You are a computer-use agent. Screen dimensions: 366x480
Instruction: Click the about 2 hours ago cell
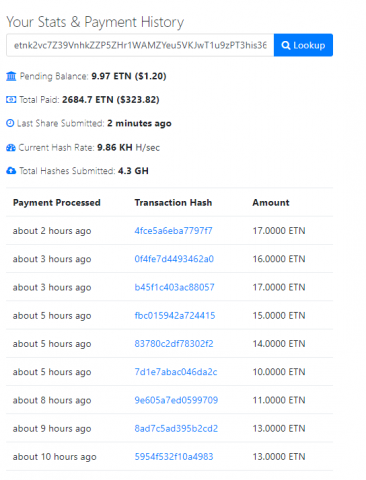(x=52, y=231)
